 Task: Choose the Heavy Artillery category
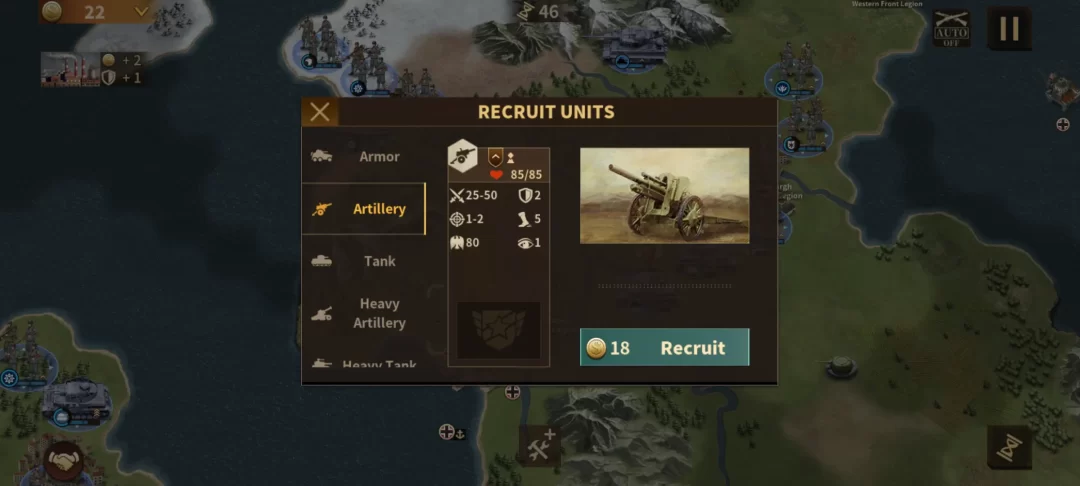point(364,313)
